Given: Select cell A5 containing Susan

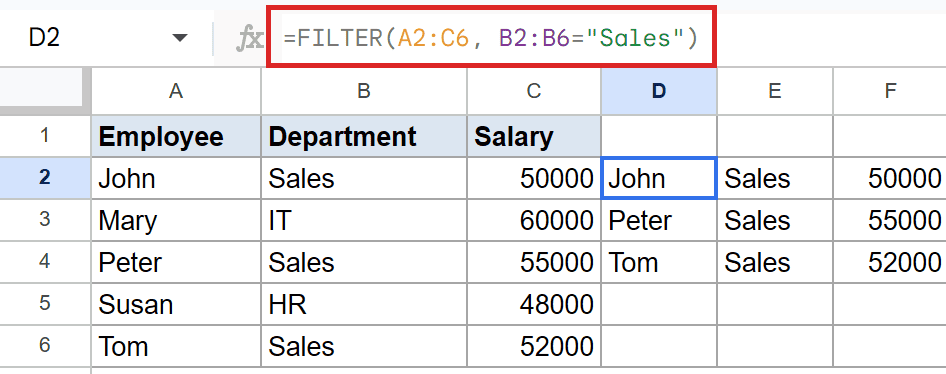Looking at the screenshot, I should 176,304.
